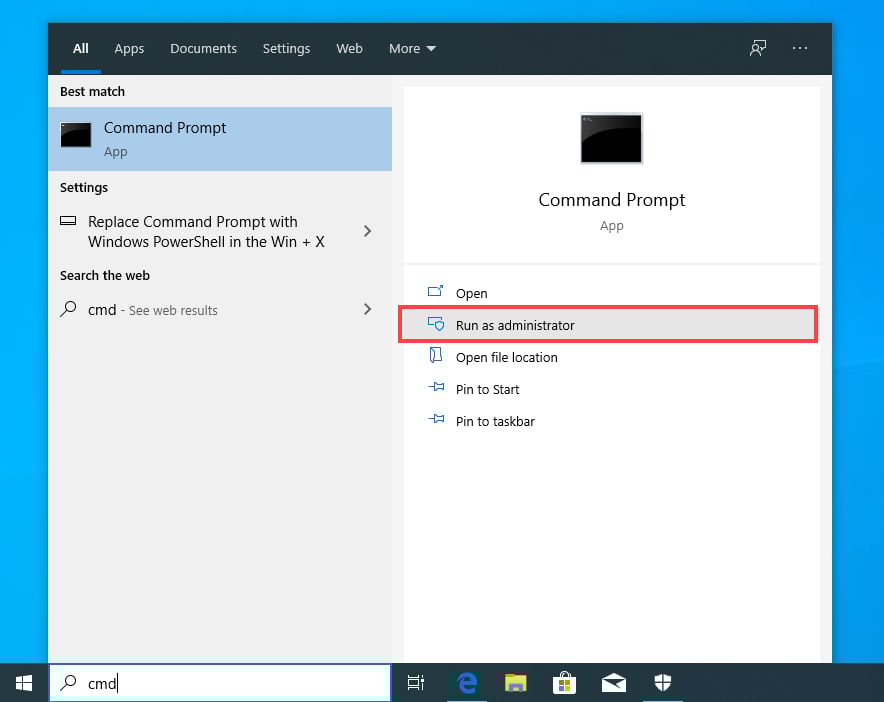Image resolution: width=884 pixels, height=702 pixels.
Task: Switch to the Apps tab
Action: pyautogui.click(x=129, y=48)
